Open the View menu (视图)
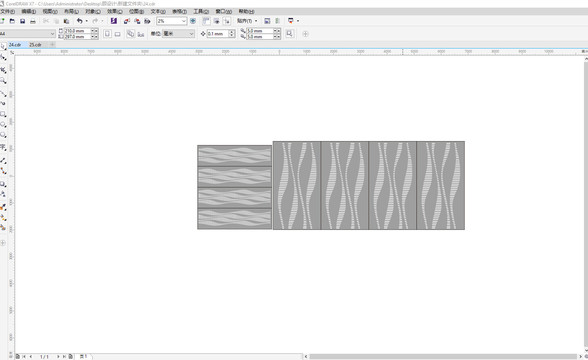 tap(50, 12)
